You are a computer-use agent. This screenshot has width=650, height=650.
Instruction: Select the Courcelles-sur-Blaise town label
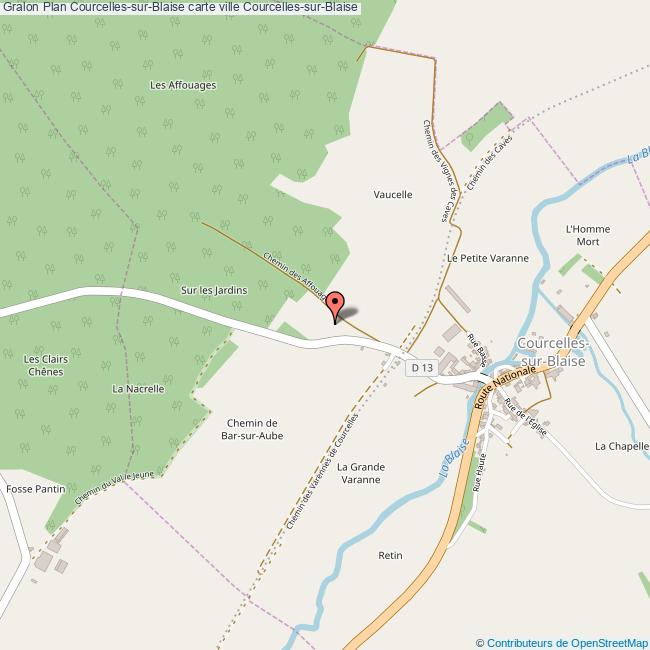(552, 352)
